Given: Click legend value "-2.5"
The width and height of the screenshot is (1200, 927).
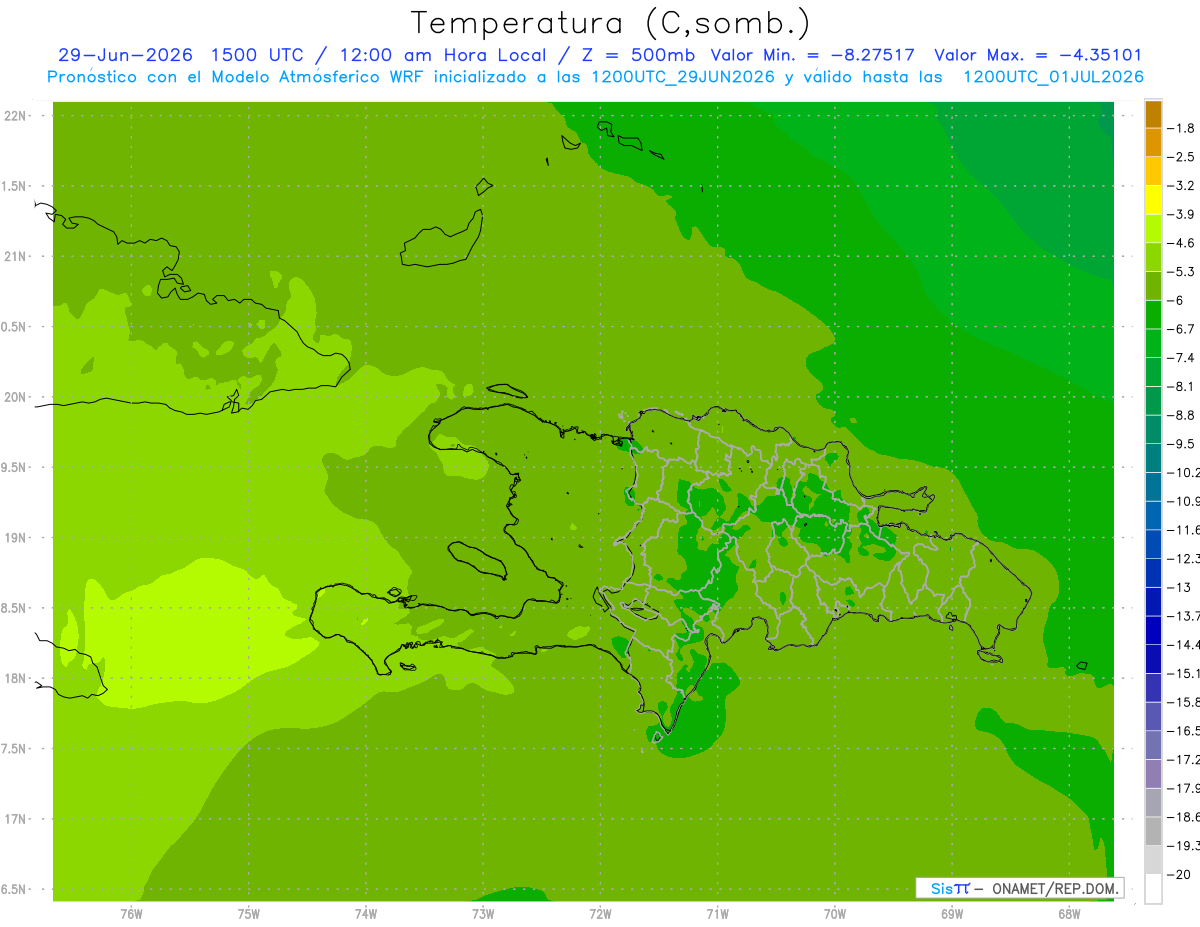Looking at the screenshot, I should 1182,157.
